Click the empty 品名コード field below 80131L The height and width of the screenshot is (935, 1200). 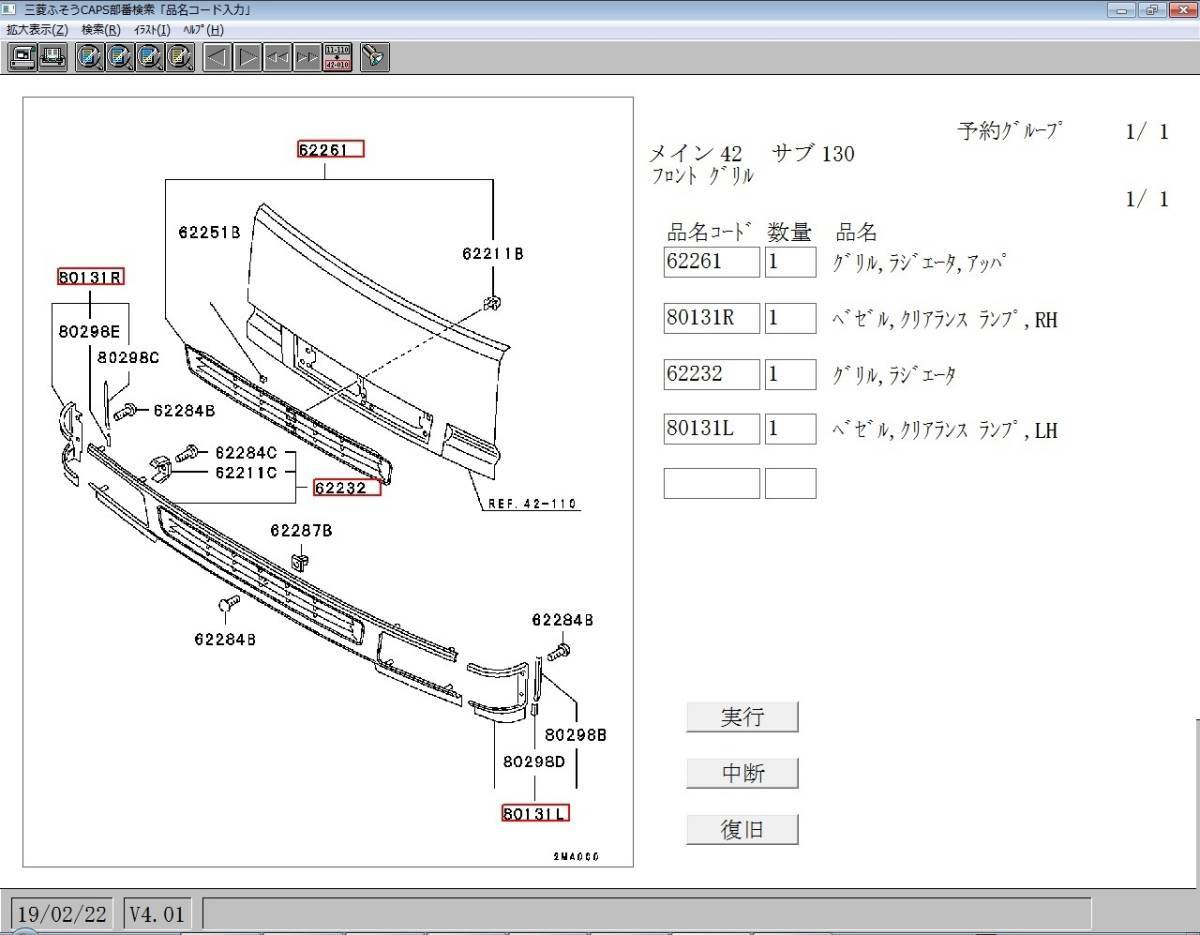coord(711,484)
